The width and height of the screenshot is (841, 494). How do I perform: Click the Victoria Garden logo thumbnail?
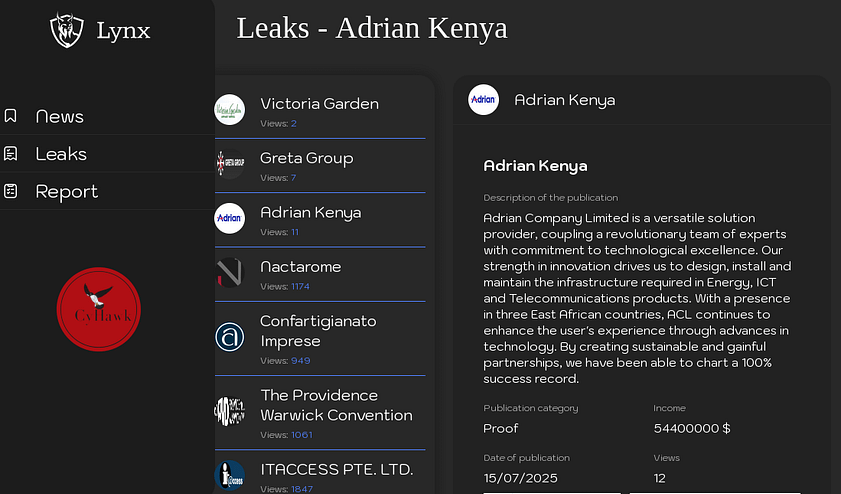tap(230, 110)
